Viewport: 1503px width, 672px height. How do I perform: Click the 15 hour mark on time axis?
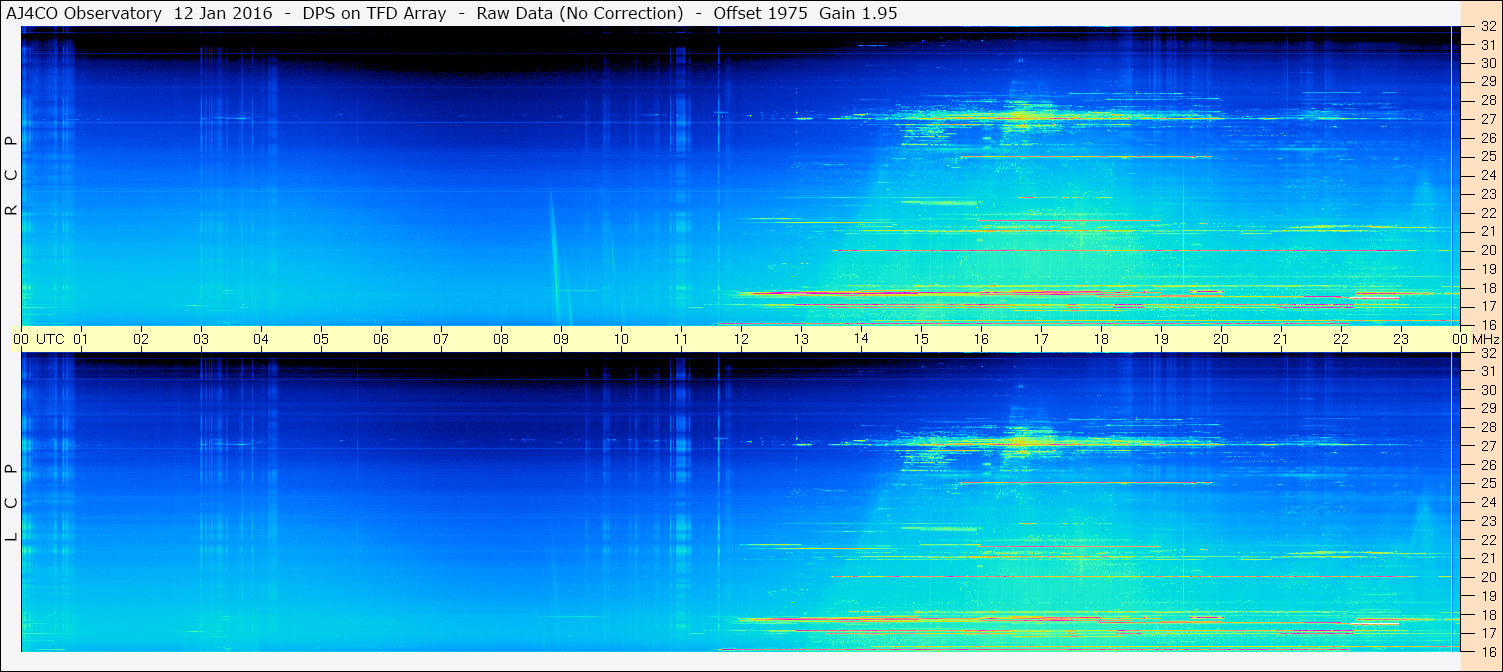pyautogui.click(x=921, y=339)
